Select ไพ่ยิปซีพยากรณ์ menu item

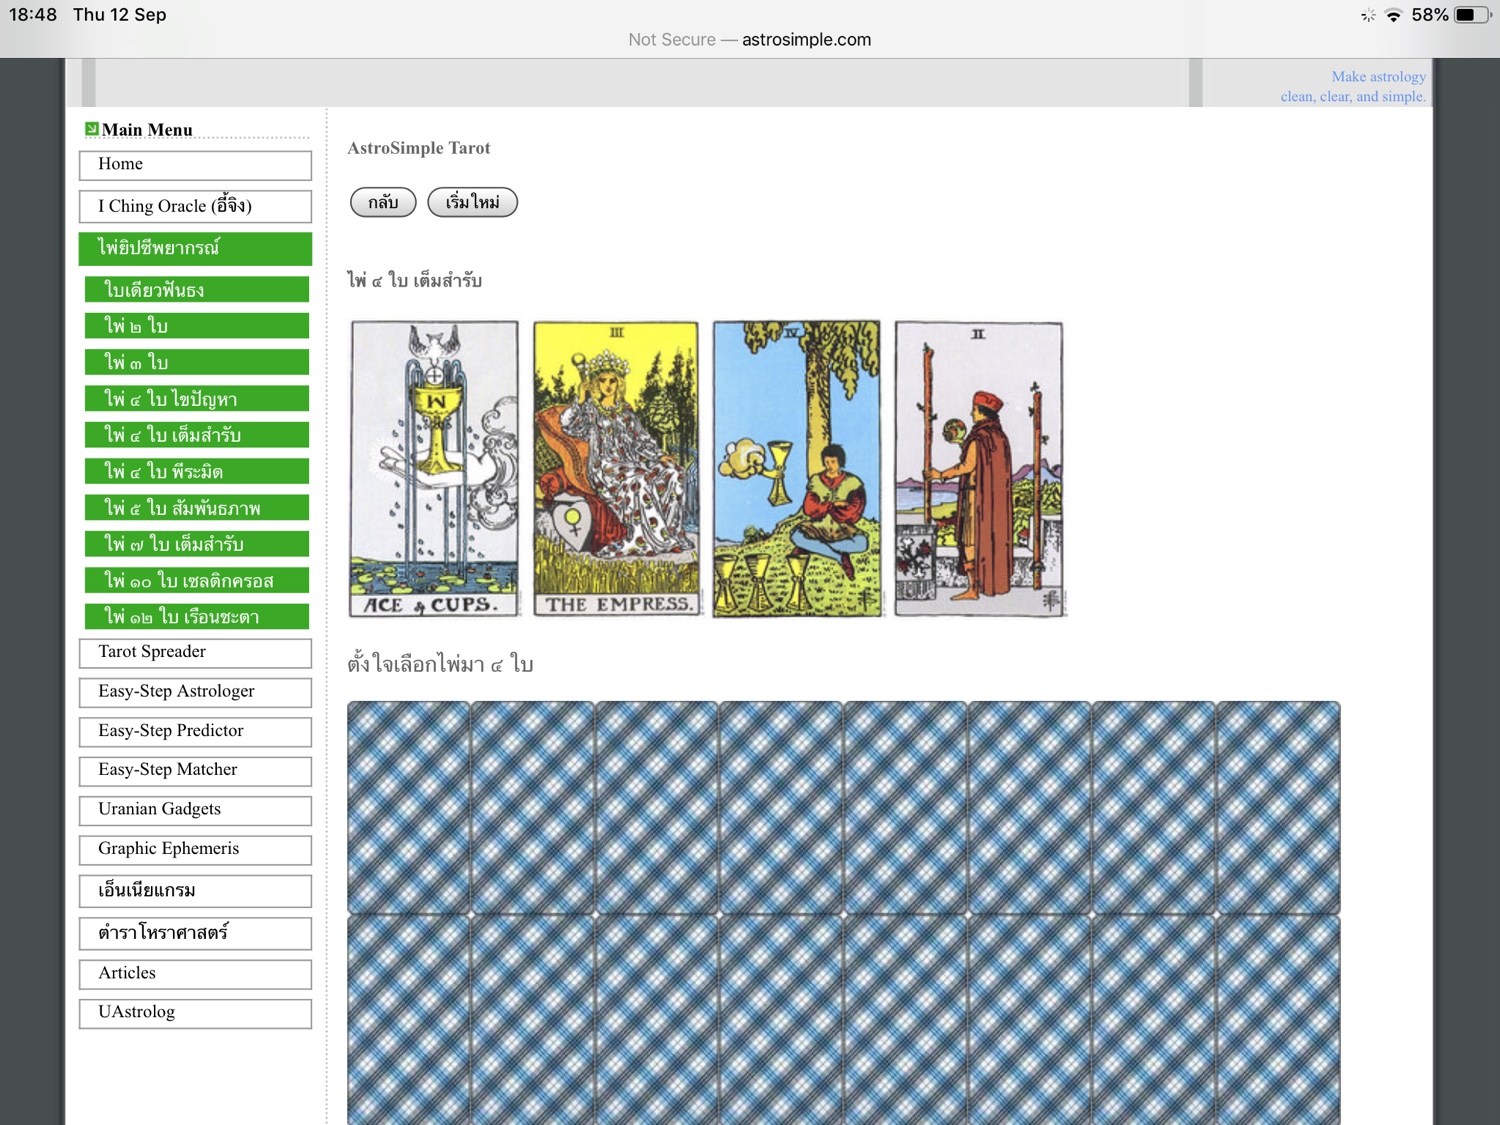tap(195, 248)
